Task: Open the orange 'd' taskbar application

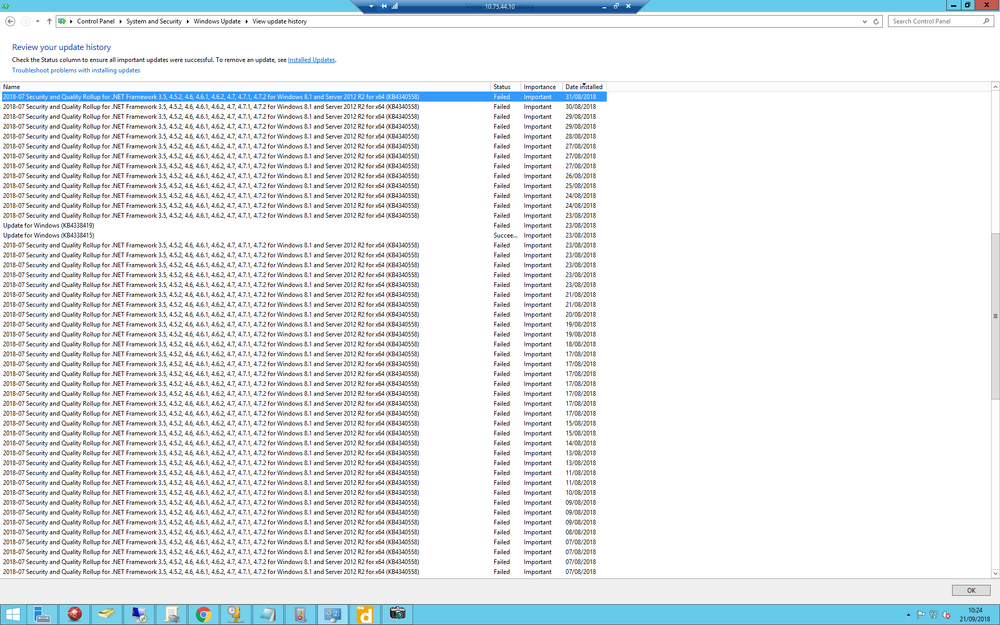Action: pos(365,614)
